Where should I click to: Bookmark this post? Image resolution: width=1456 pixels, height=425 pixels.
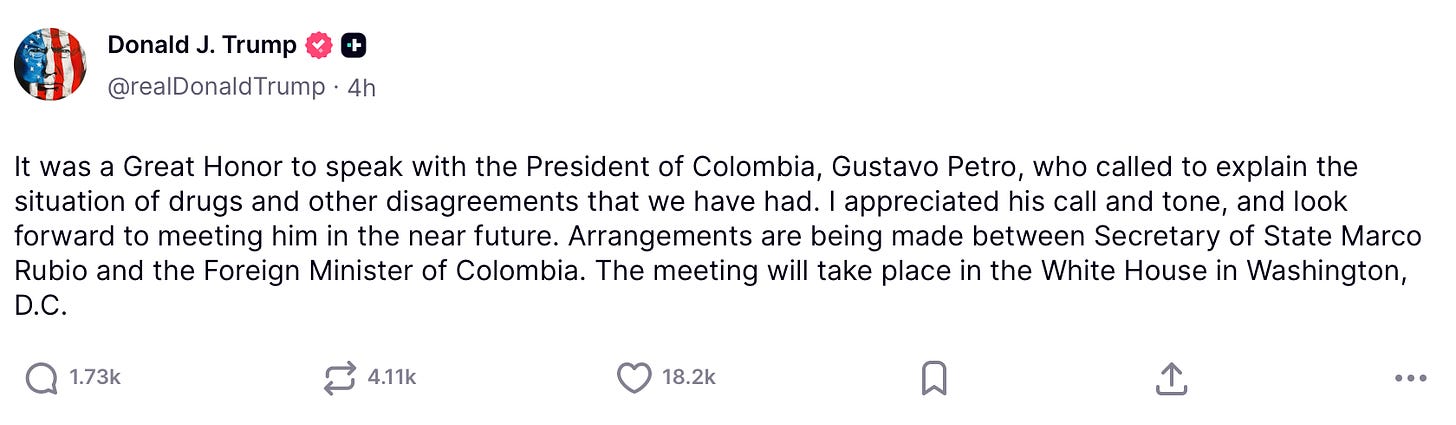[933, 378]
